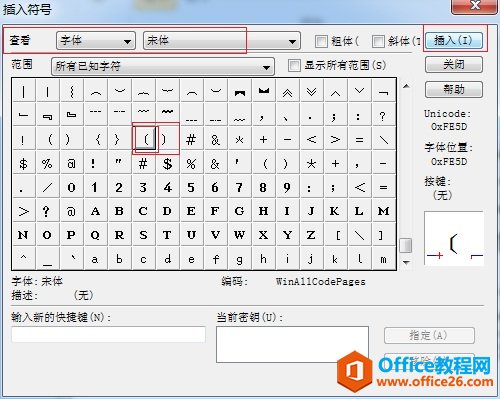Open help with the 帮助 button
The height and width of the screenshot is (399, 500).
454,89
